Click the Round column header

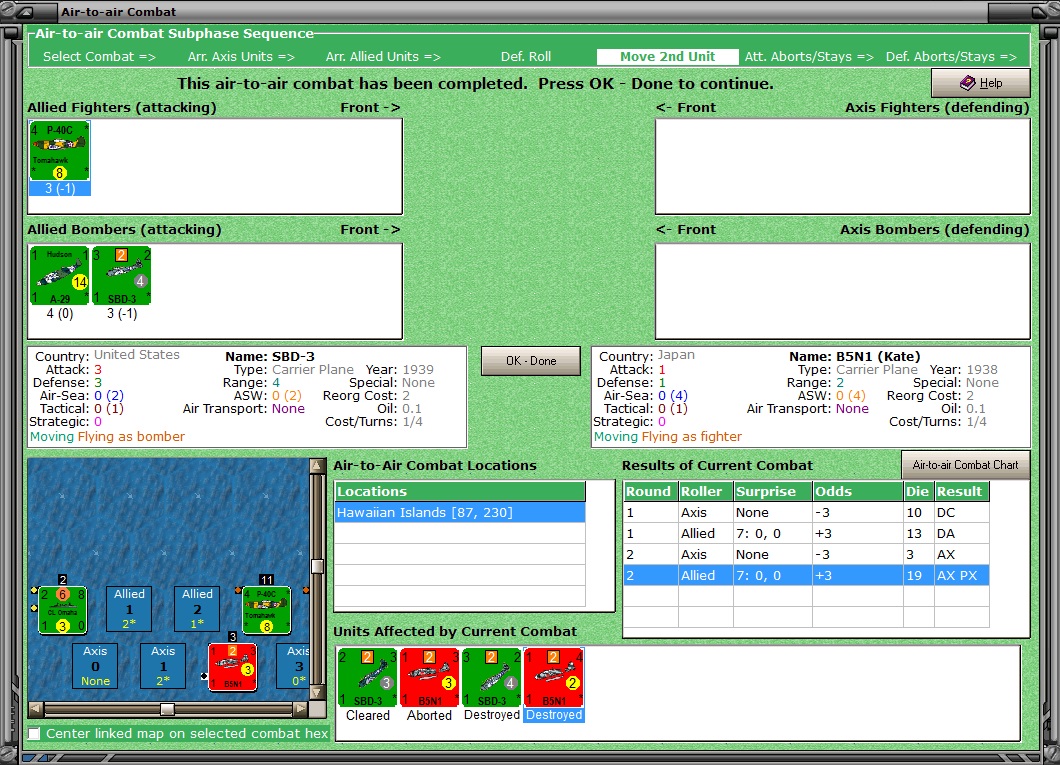coord(650,491)
